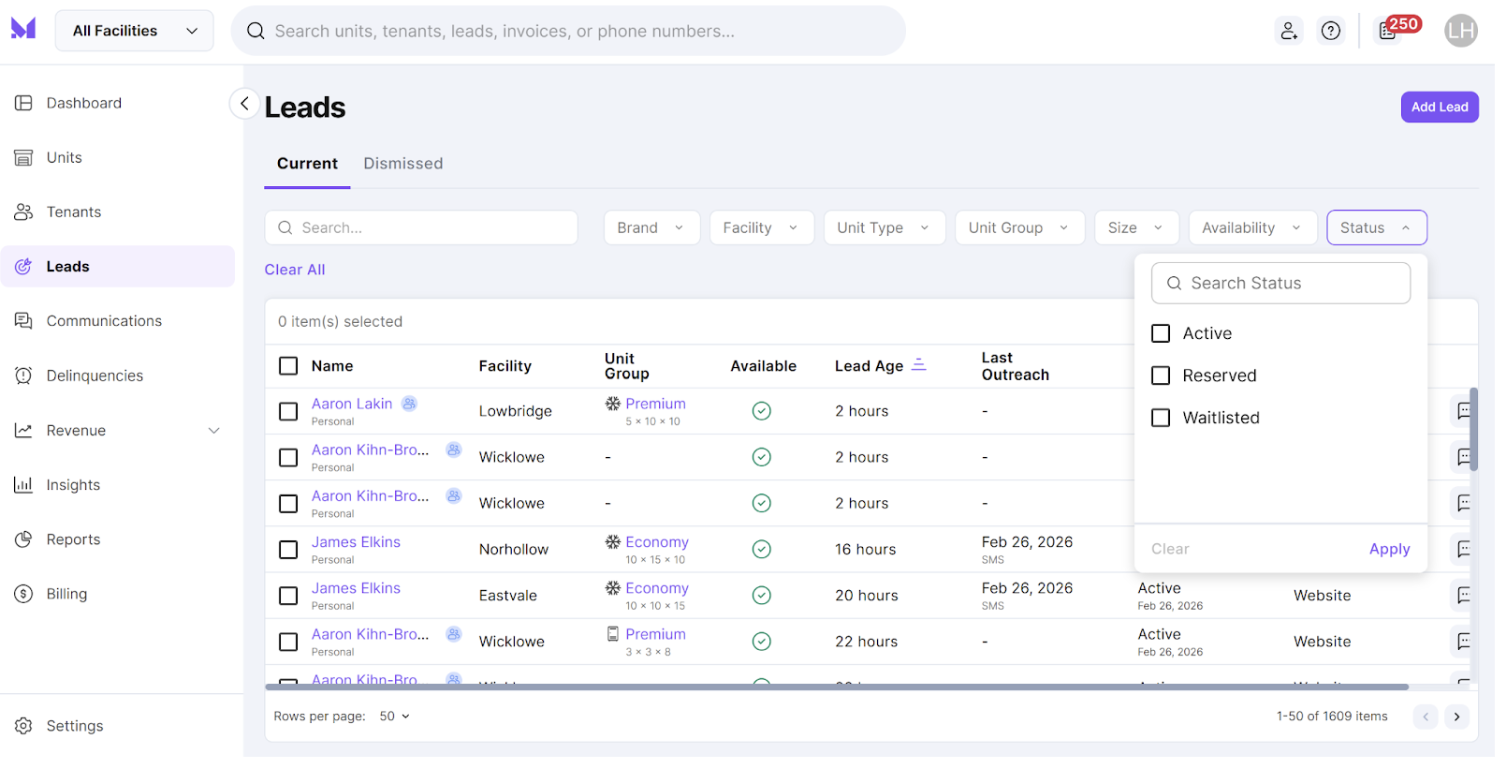The height and width of the screenshot is (758, 1496).
Task: Click the Lead Age sort icon
Action: pos(919,364)
